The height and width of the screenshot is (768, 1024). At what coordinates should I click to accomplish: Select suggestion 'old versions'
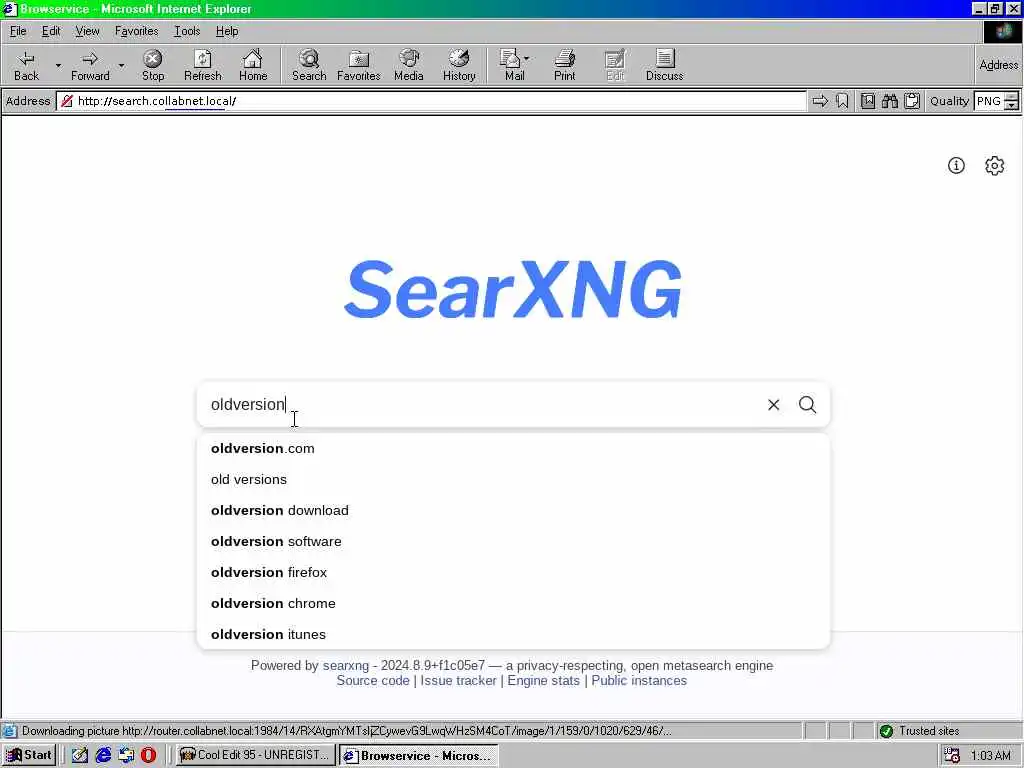point(513,479)
